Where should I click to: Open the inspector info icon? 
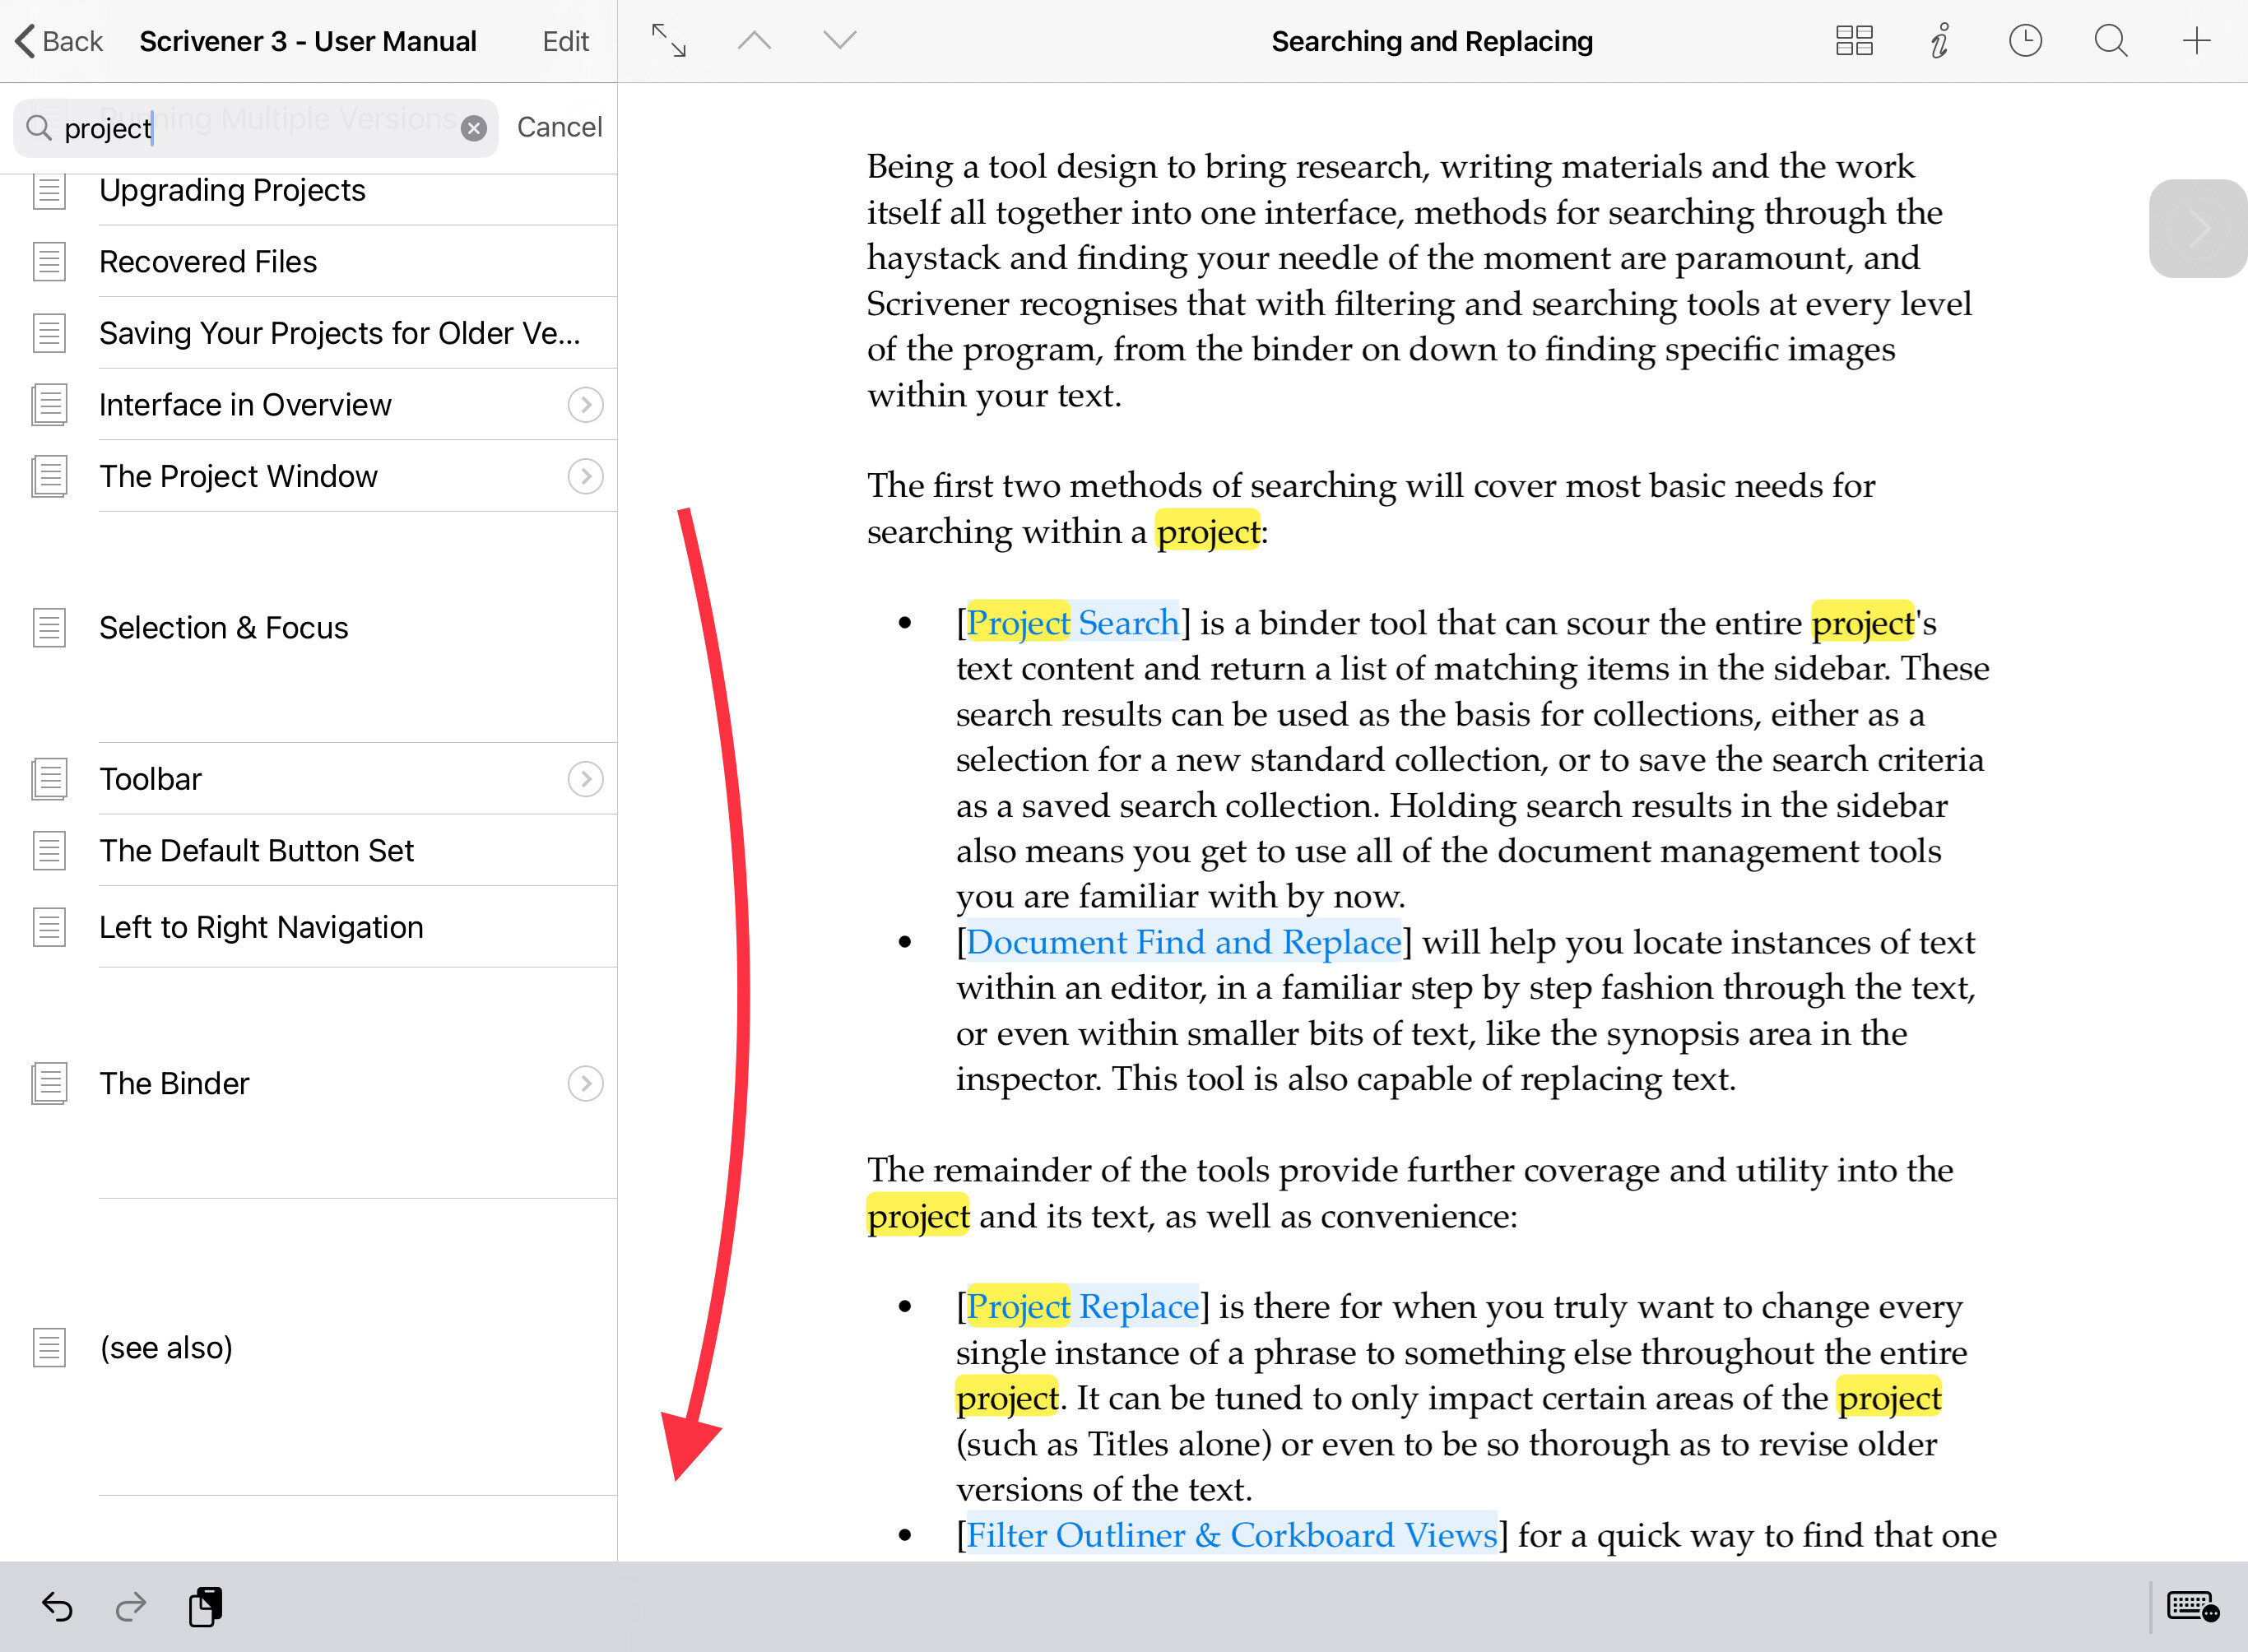tap(1940, 41)
